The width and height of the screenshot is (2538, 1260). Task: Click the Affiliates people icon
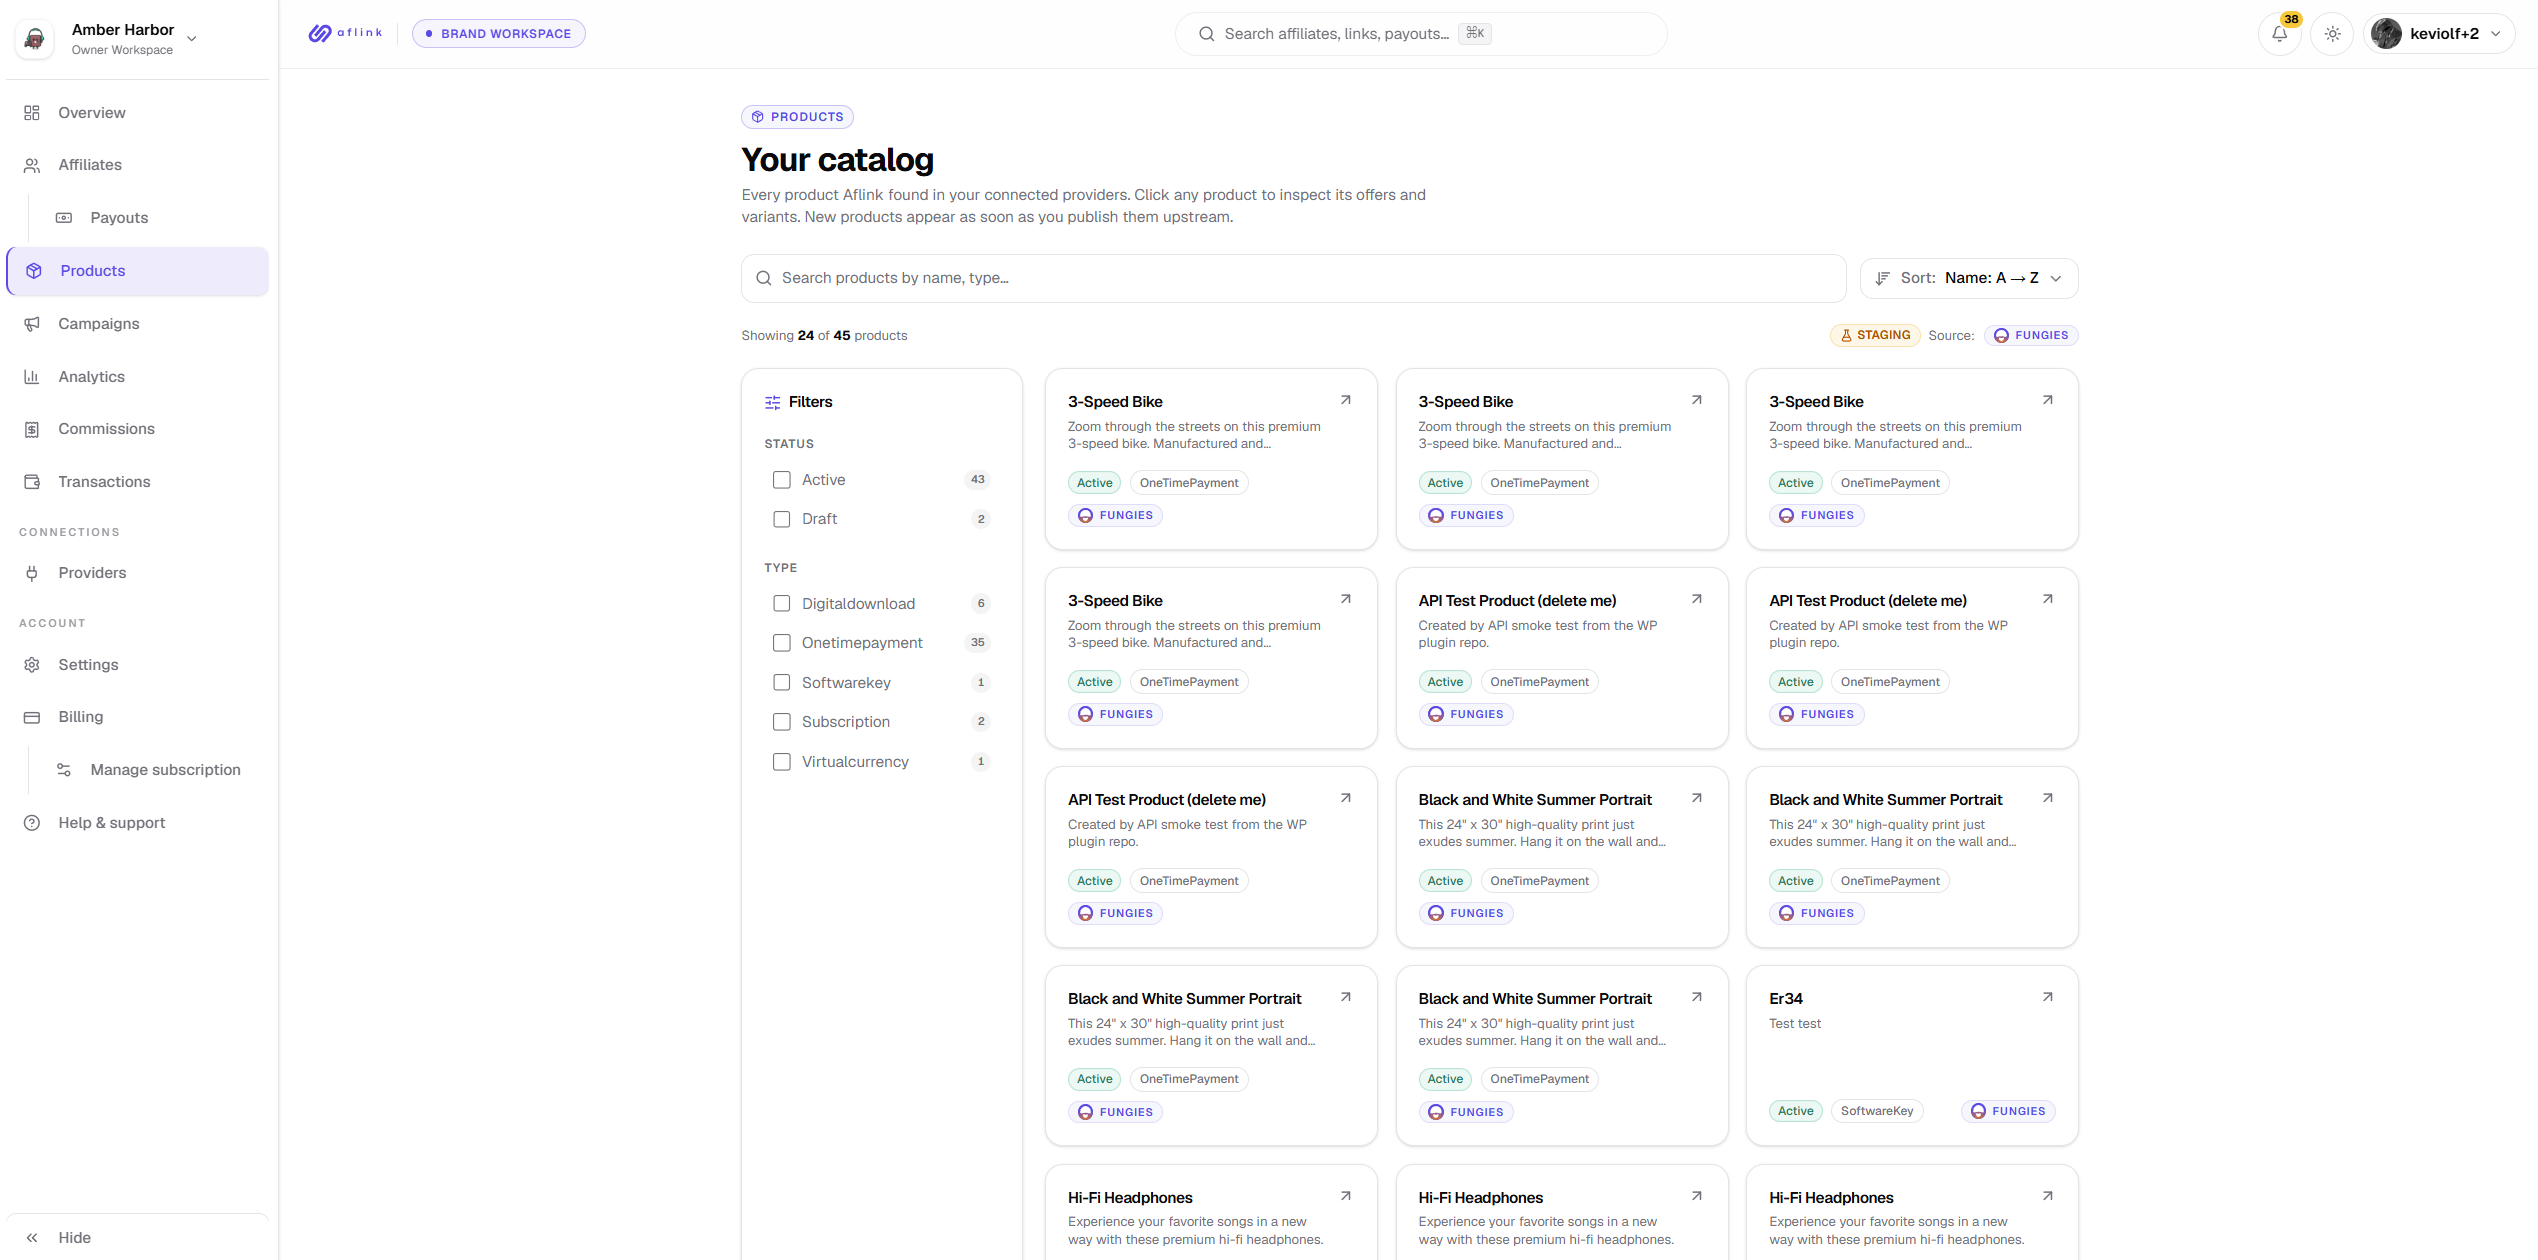(32, 165)
